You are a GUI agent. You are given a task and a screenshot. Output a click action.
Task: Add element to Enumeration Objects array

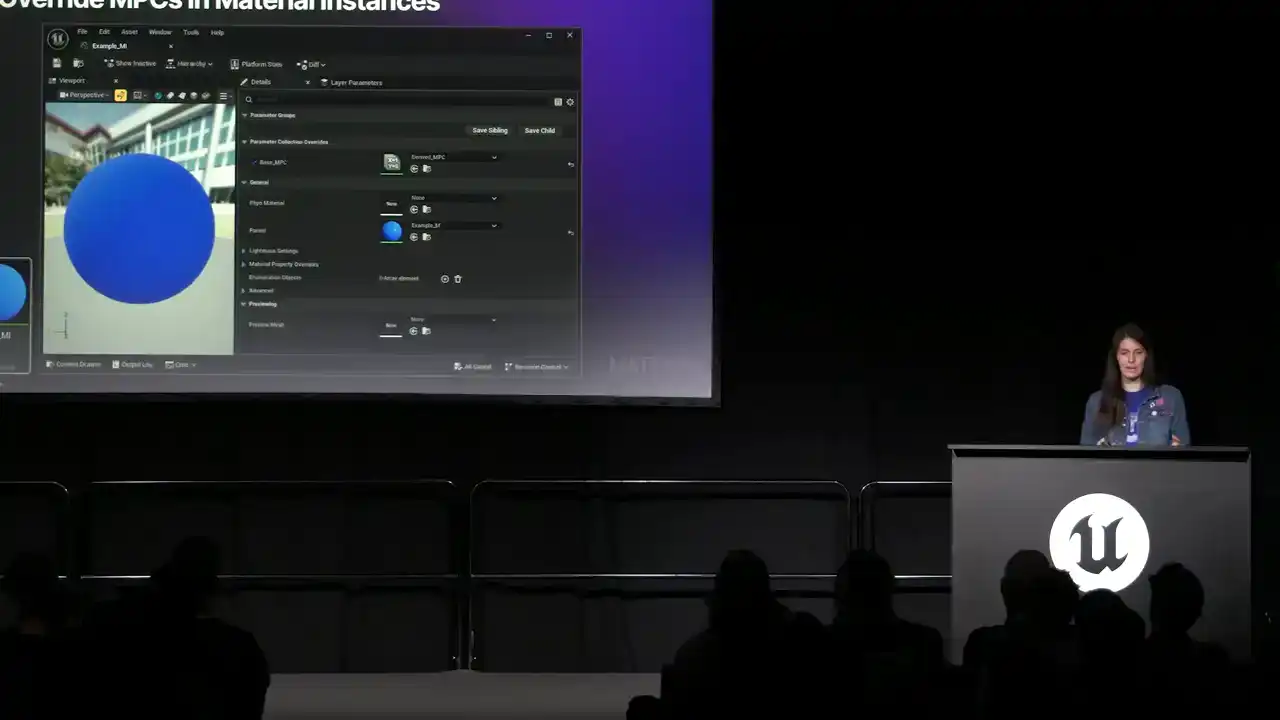coord(445,279)
